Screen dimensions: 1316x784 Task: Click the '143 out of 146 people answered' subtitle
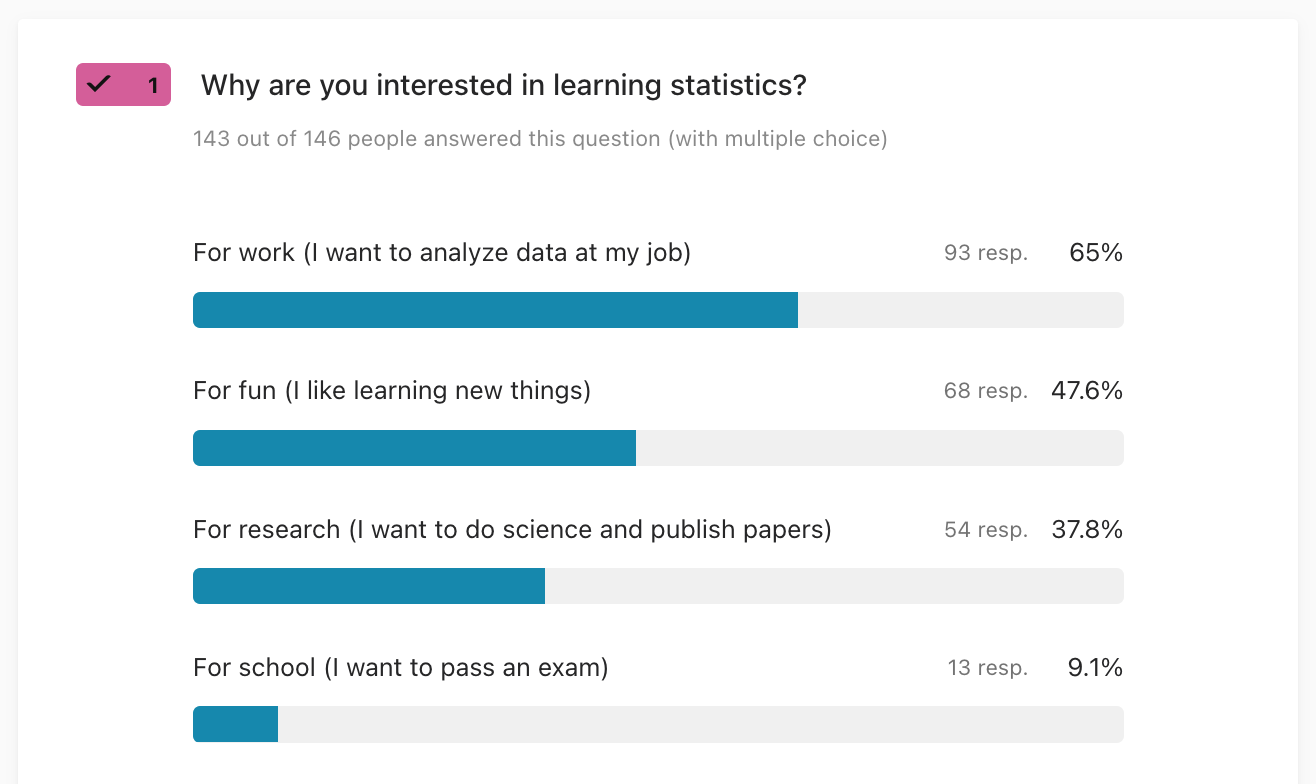pyautogui.click(x=540, y=139)
